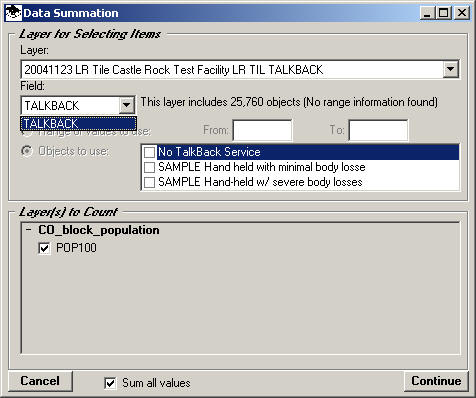Toggle the Sum all values checkbox
The width and height of the screenshot is (476, 398).
110,383
